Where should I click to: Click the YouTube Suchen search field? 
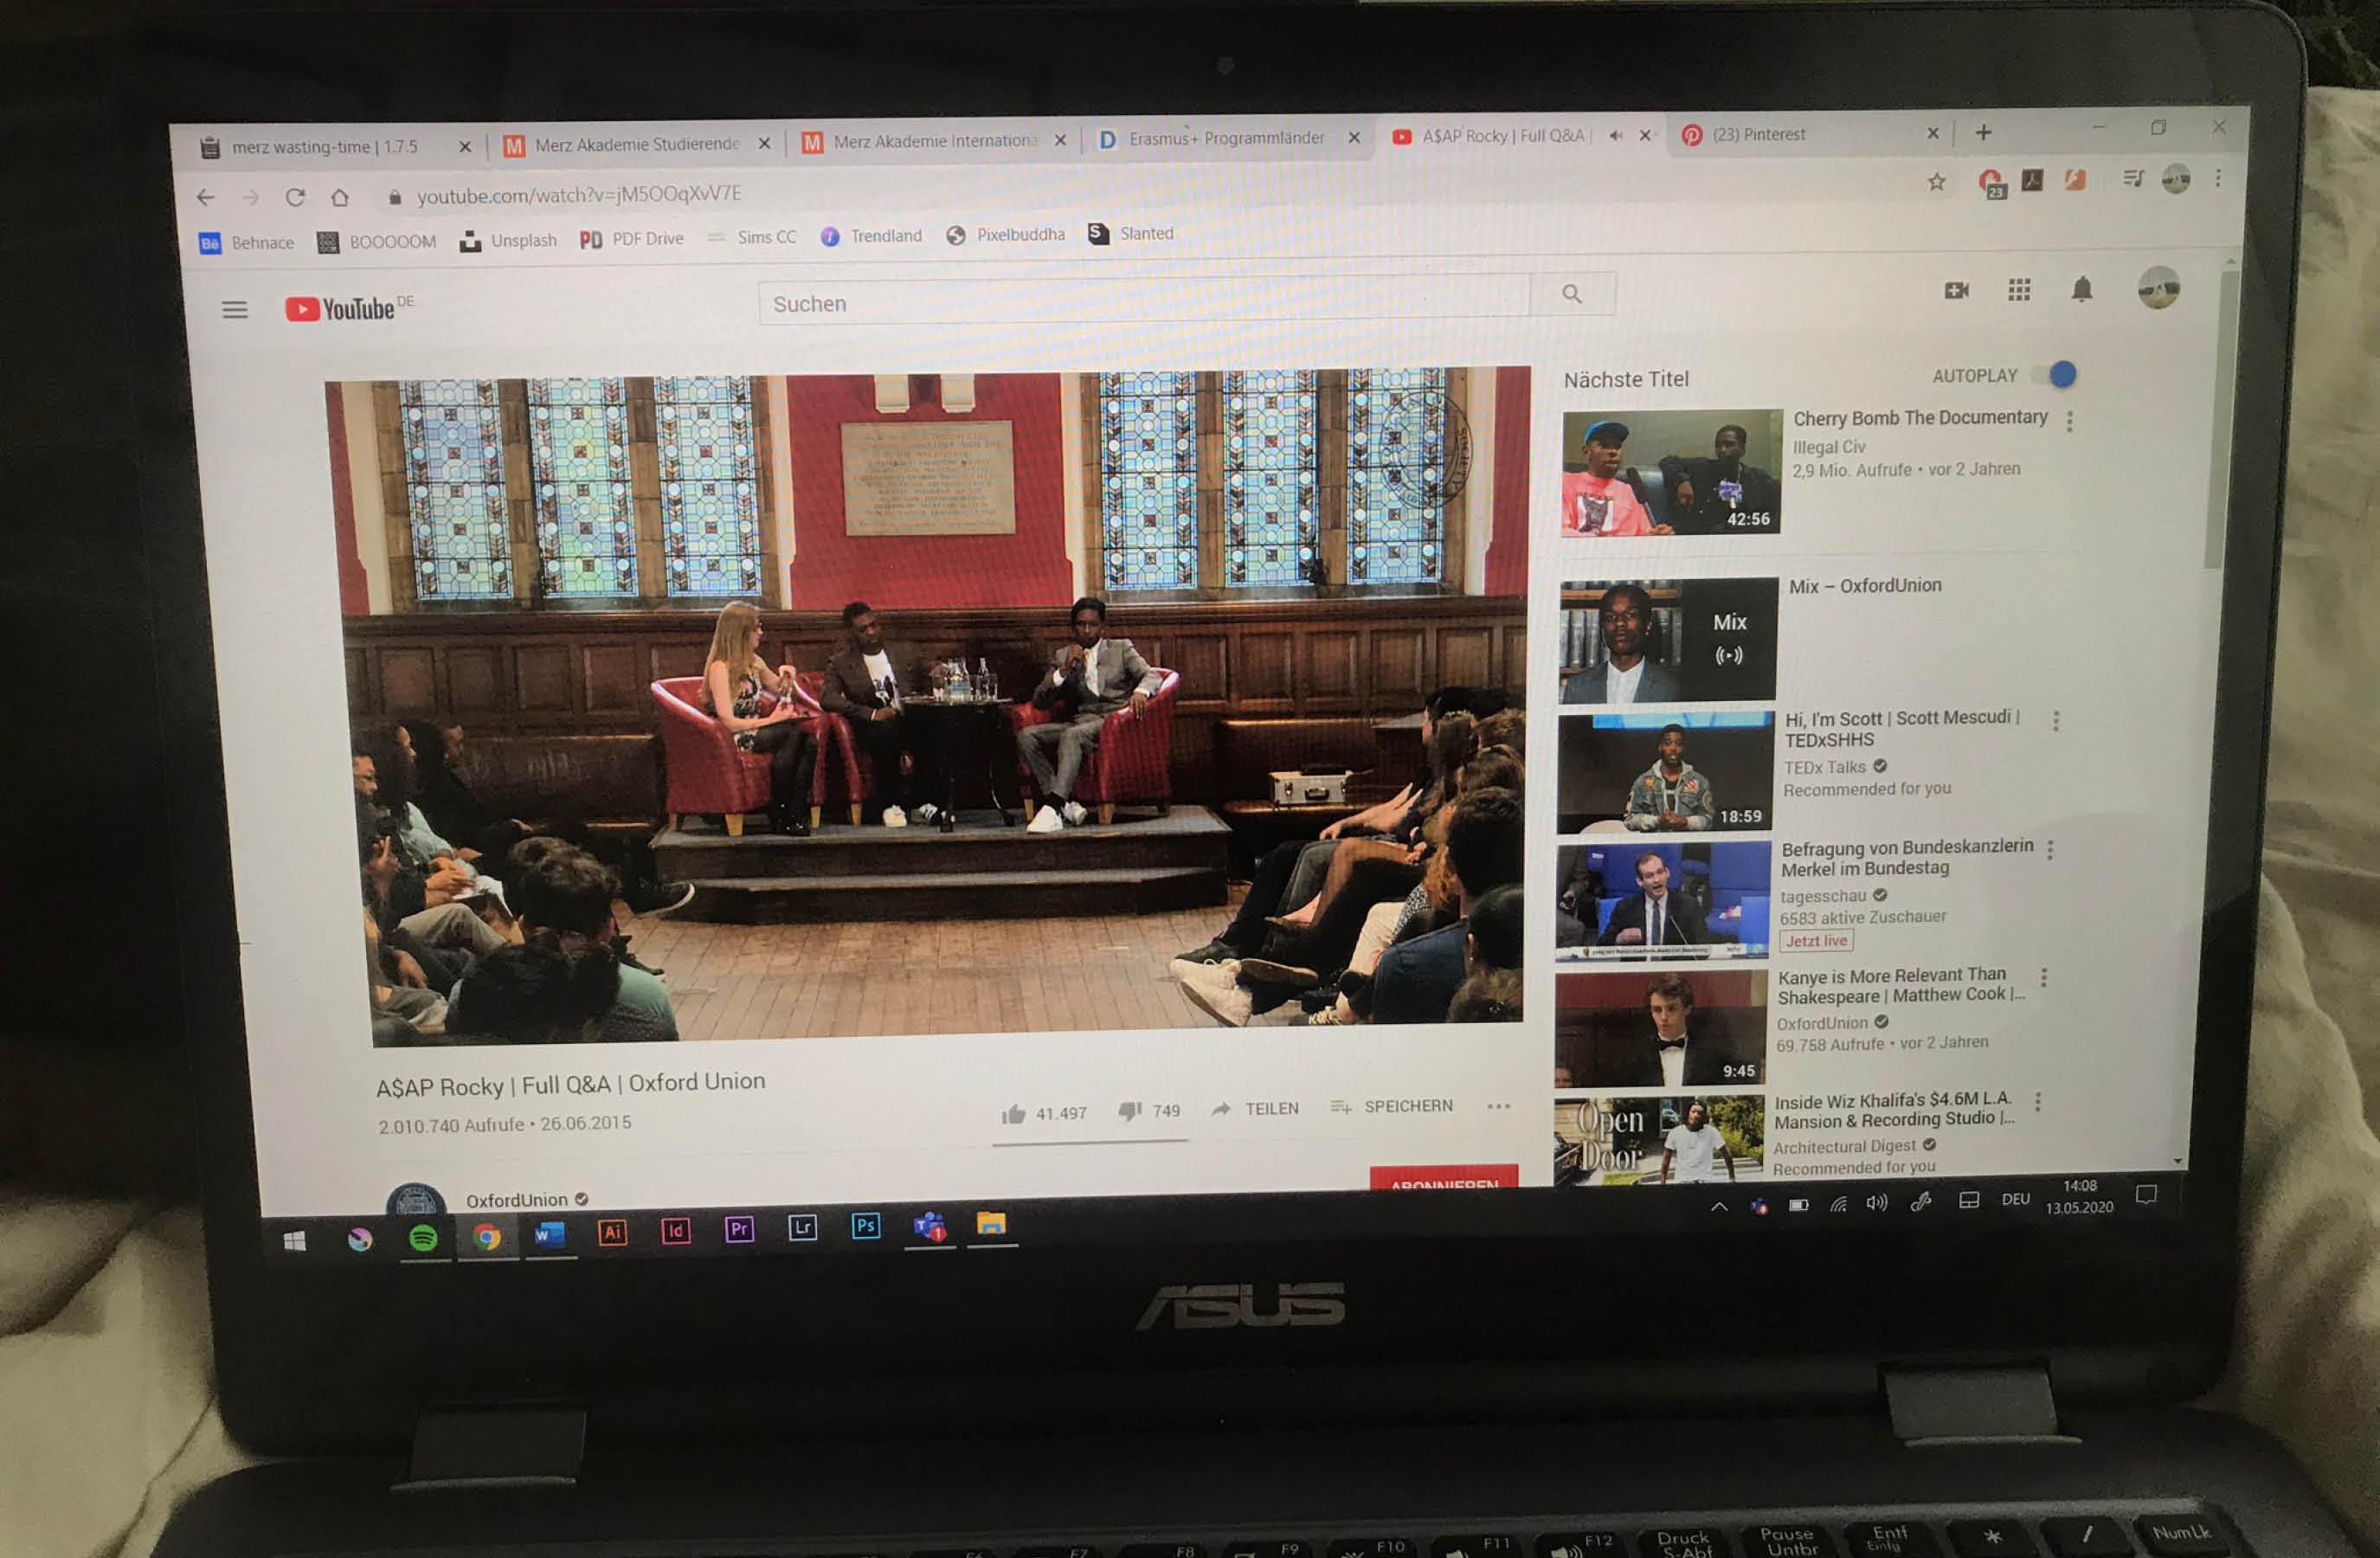[1144, 300]
